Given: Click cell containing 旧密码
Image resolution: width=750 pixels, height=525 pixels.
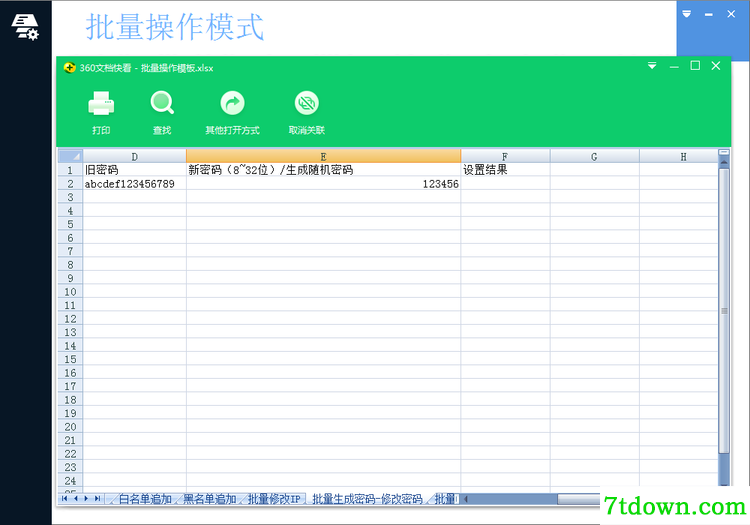Looking at the screenshot, I should (134, 170).
